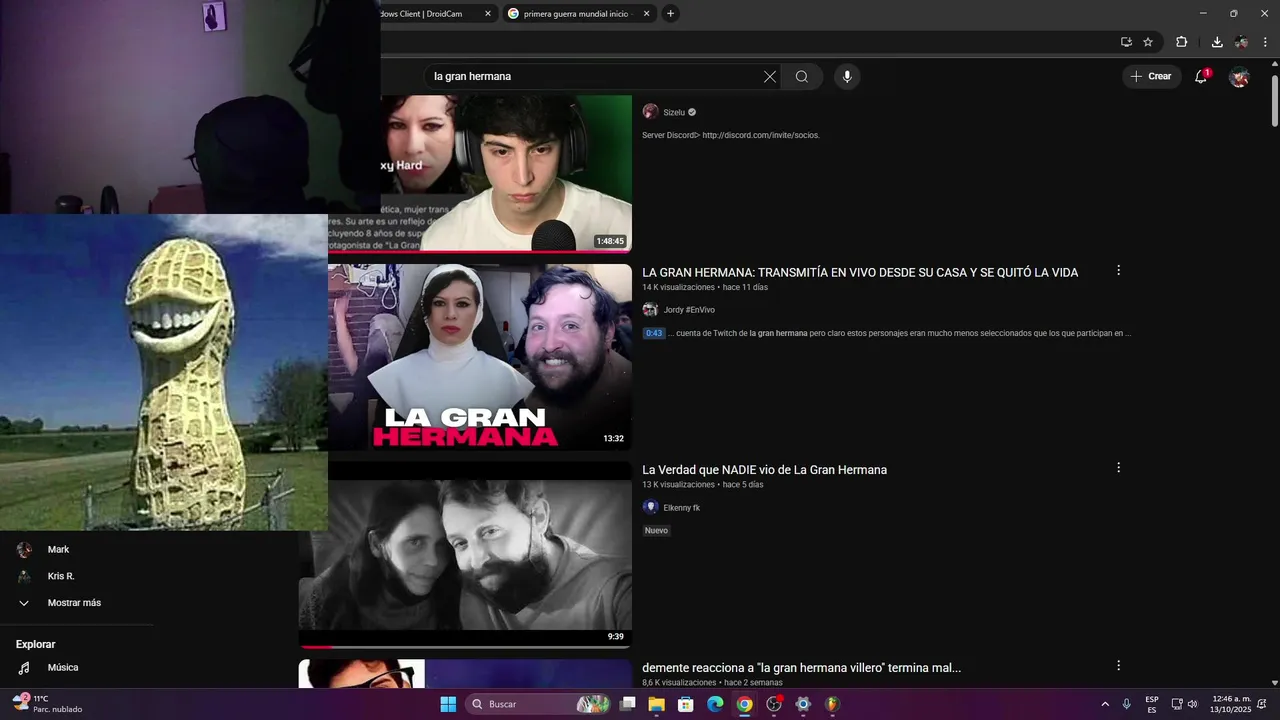Jump to the 0:43 timestamp chip

(653, 333)
